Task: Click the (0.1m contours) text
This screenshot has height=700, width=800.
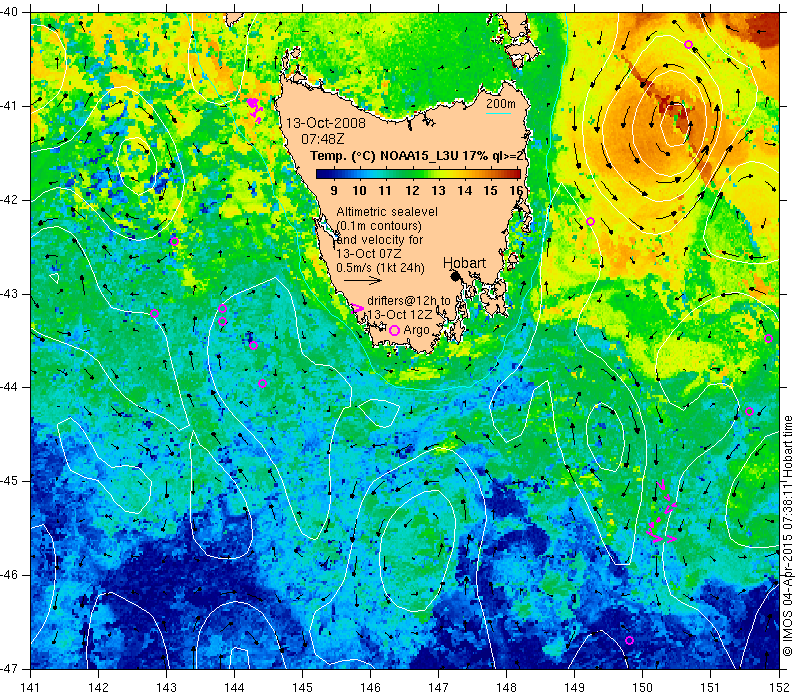Action: 379,226
